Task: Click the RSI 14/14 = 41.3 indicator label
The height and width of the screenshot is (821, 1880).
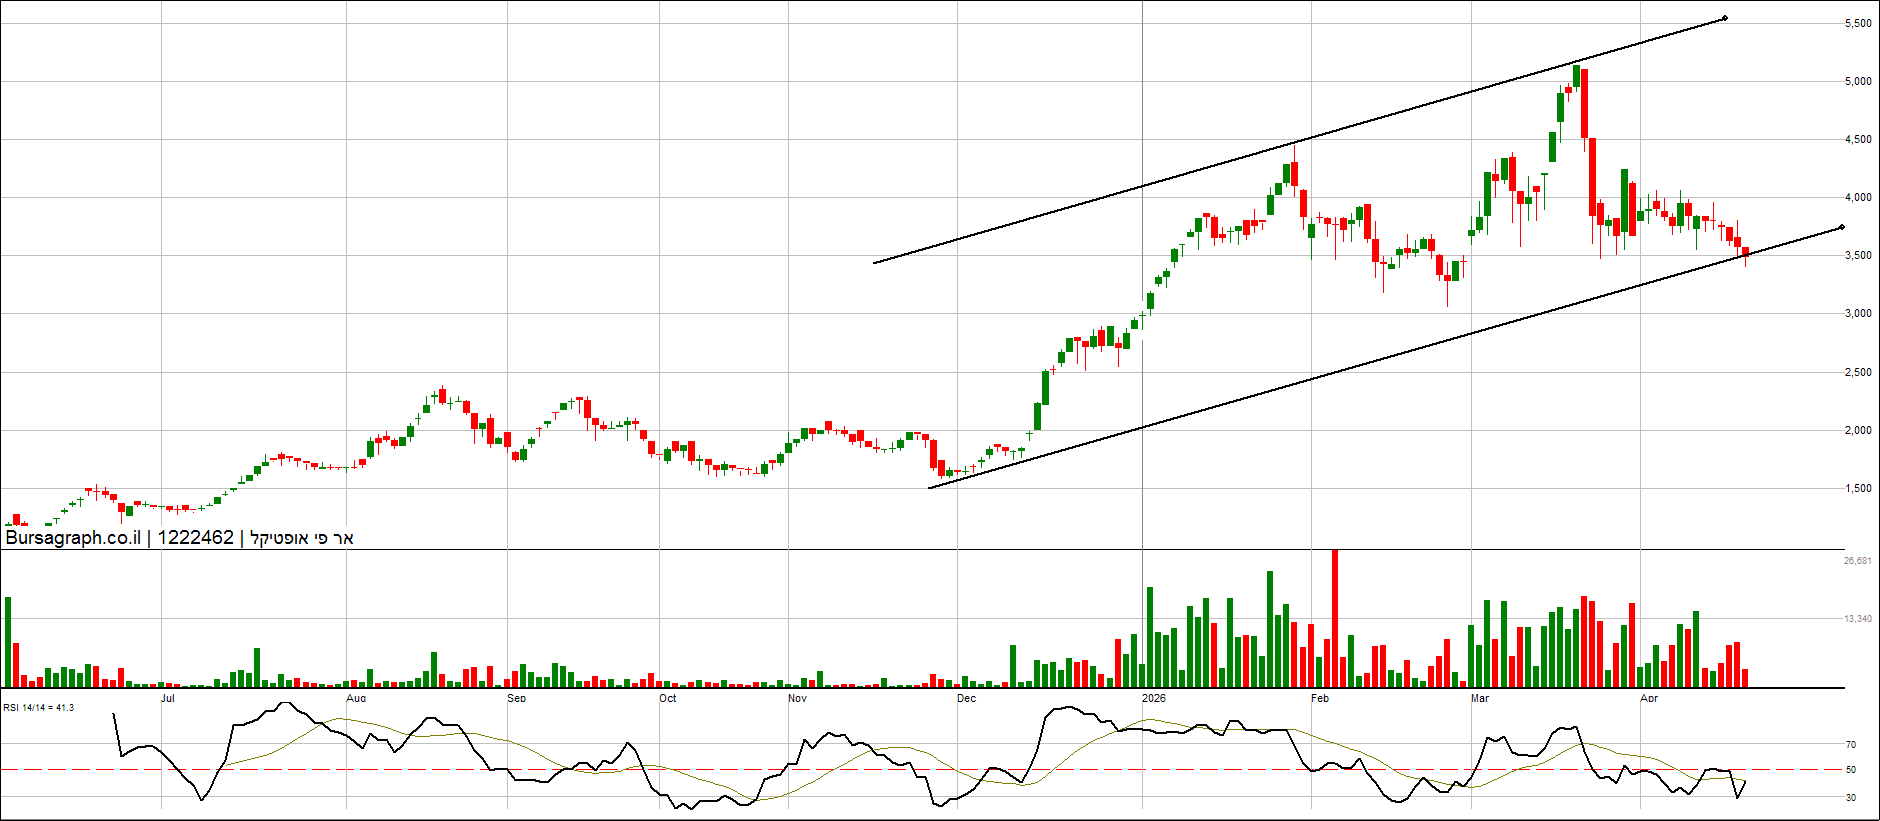Action: (x=38, y=708)
